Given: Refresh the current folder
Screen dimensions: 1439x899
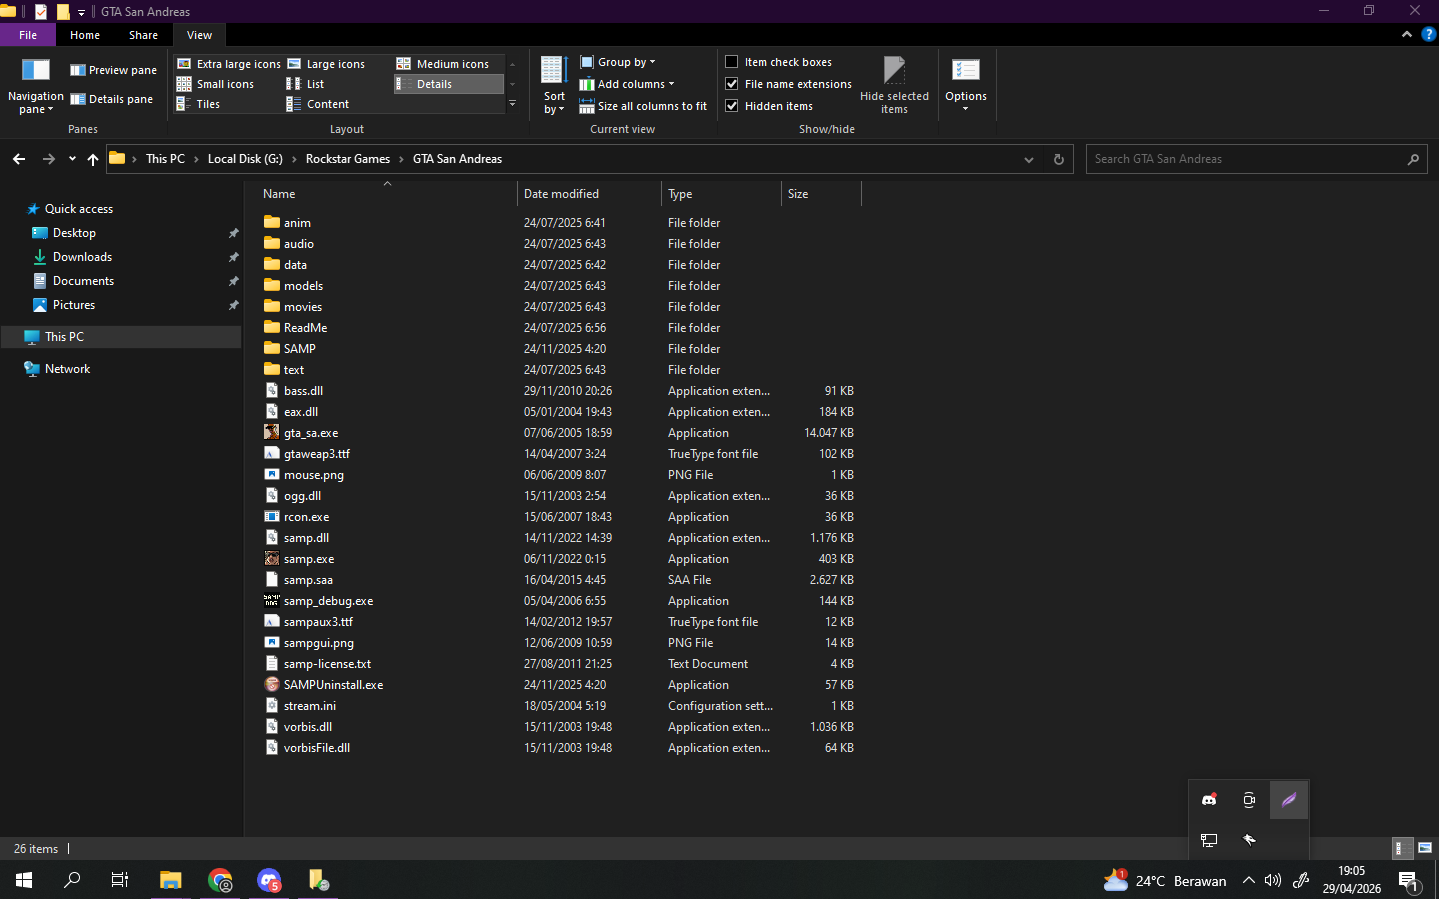Looking at the screenshot, I should (1059, 159).
